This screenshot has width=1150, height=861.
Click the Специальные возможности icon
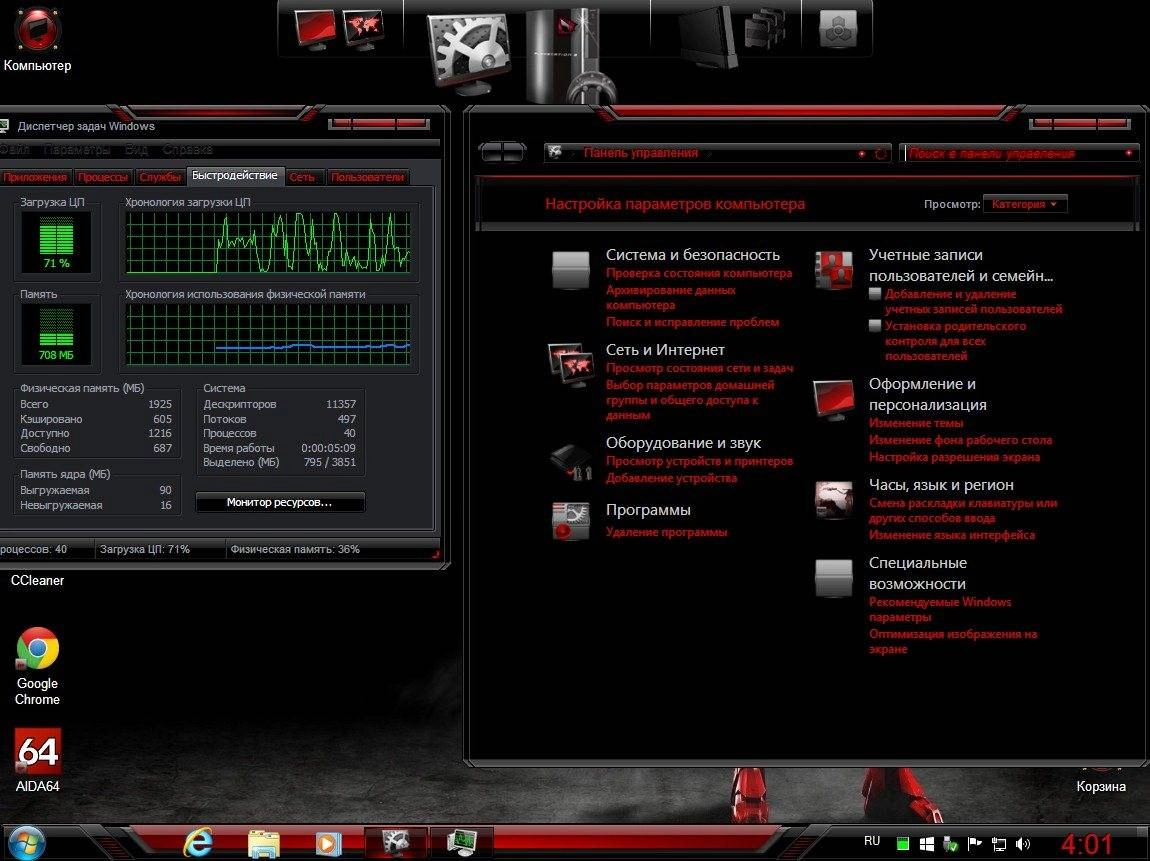pos(834,578)
